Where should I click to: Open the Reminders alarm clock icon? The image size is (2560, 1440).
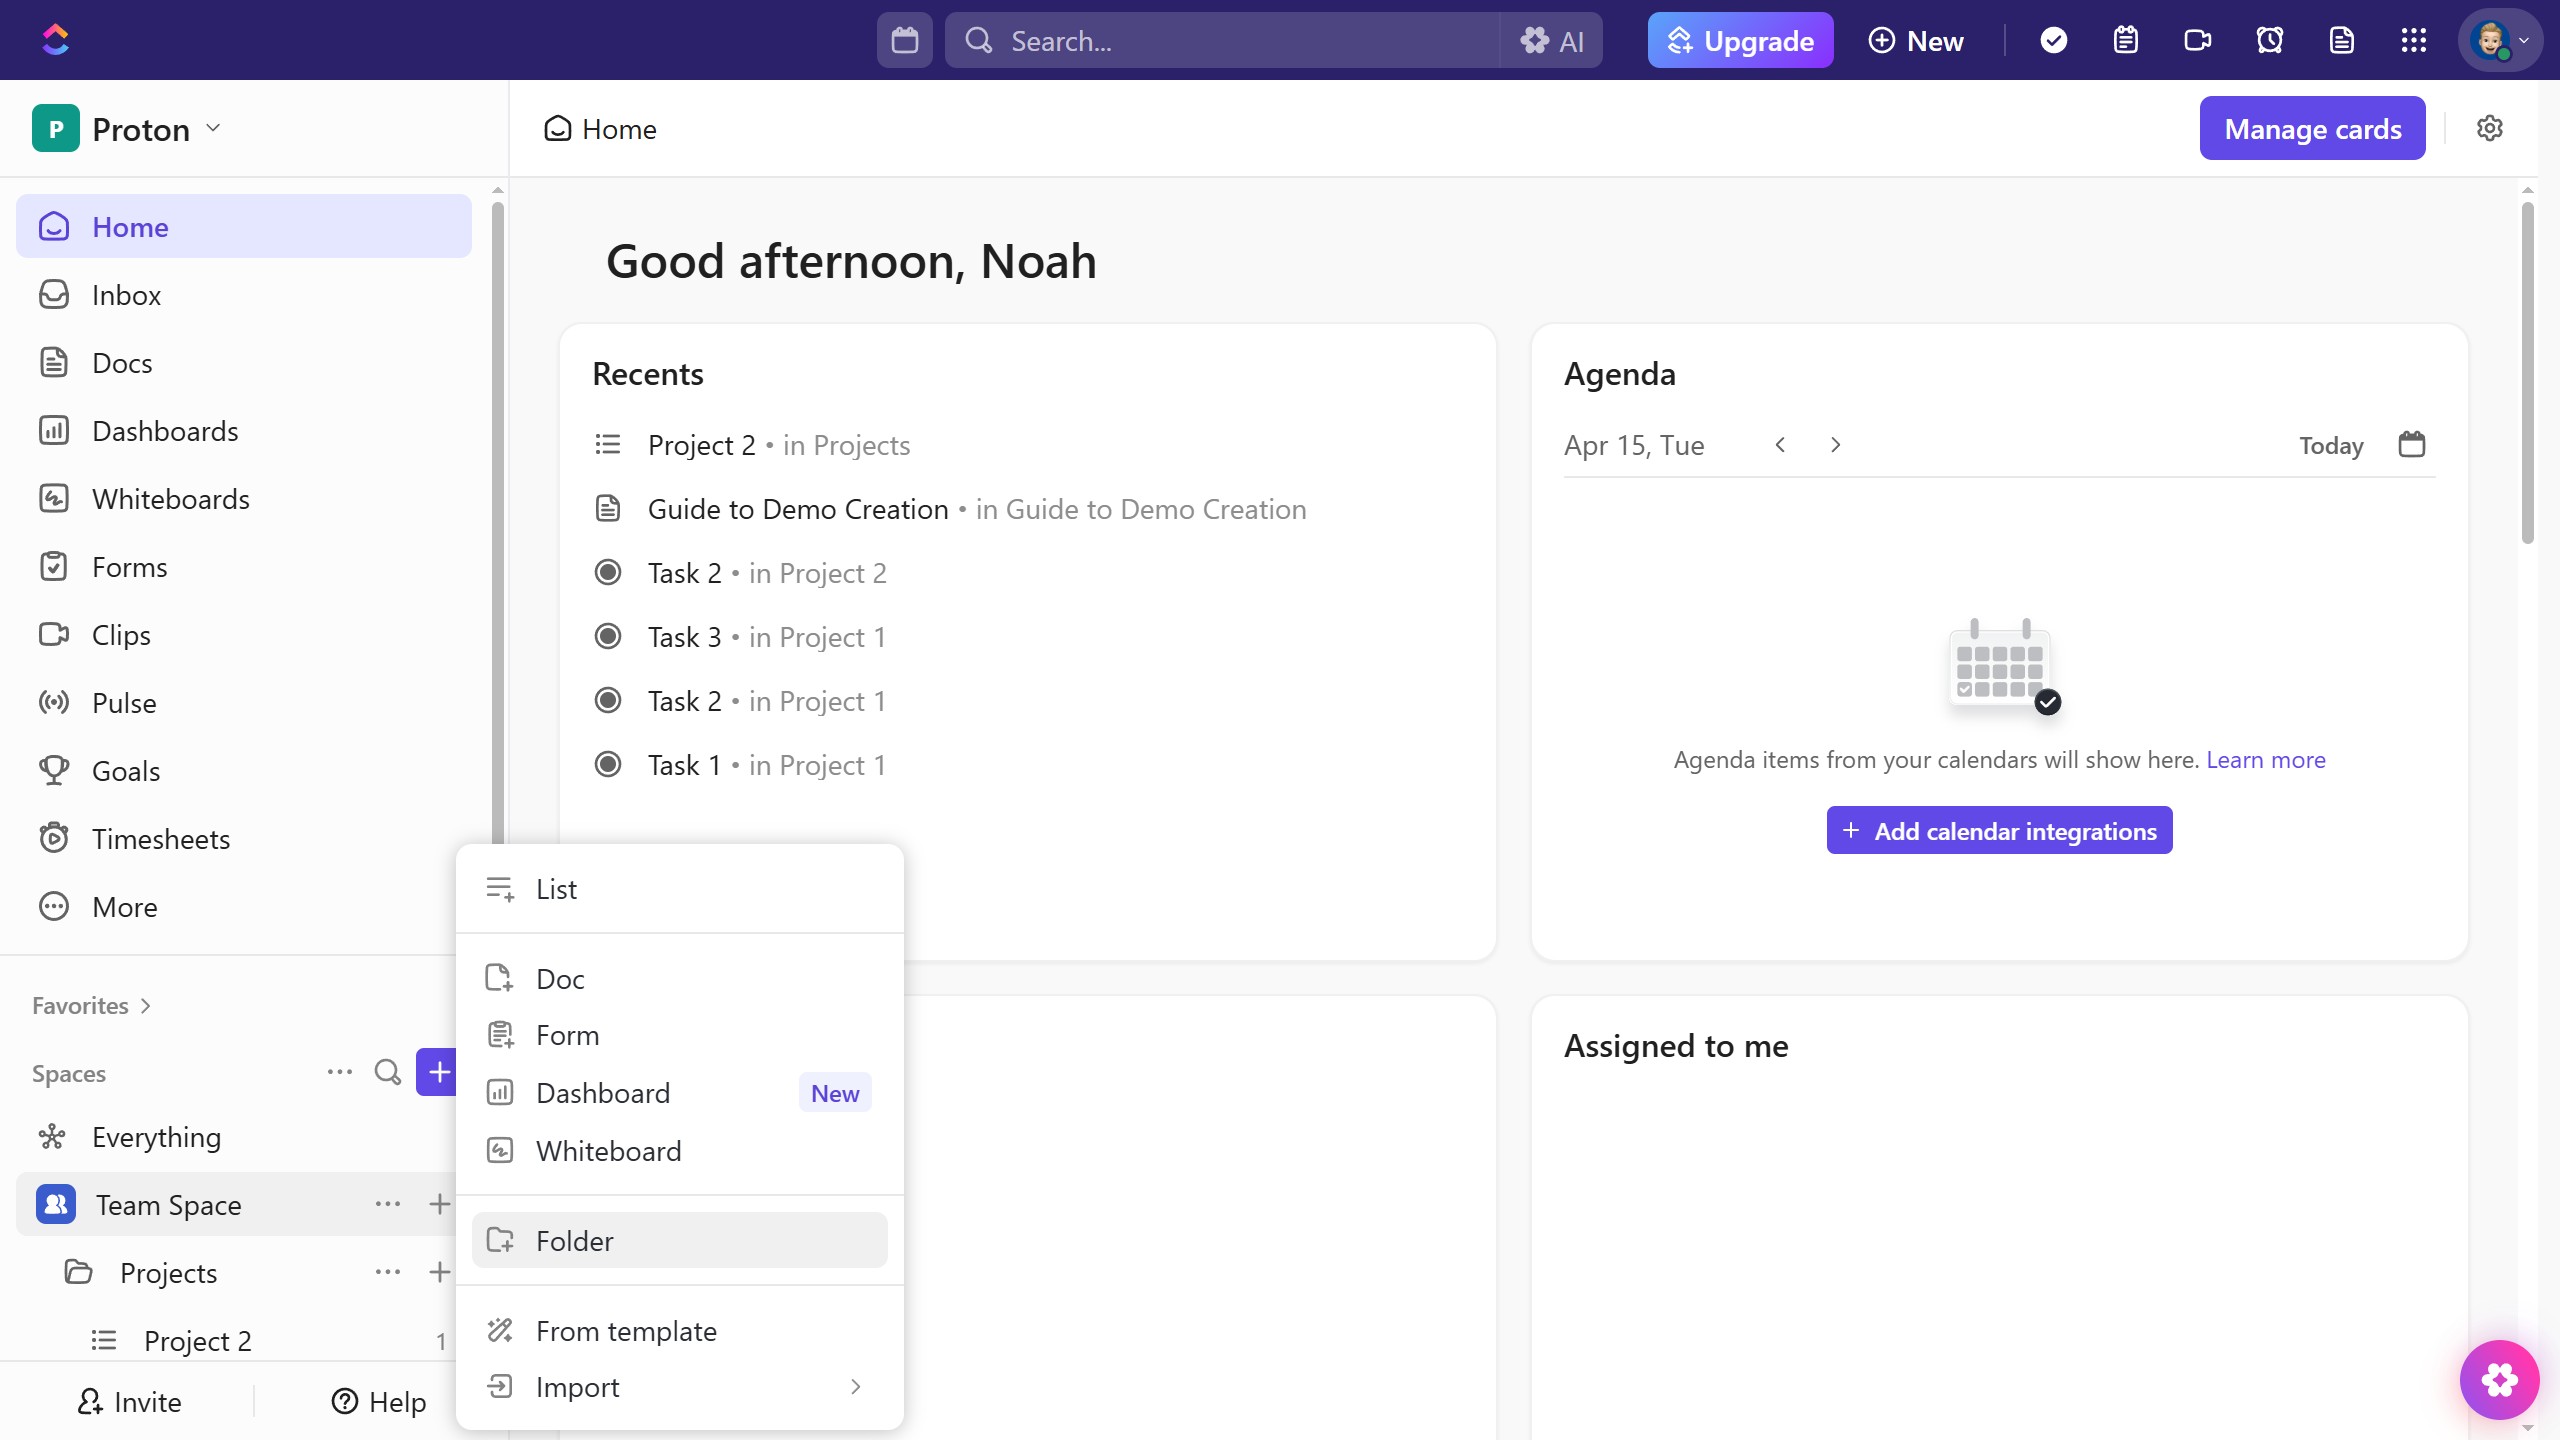tap(2269, 40)
